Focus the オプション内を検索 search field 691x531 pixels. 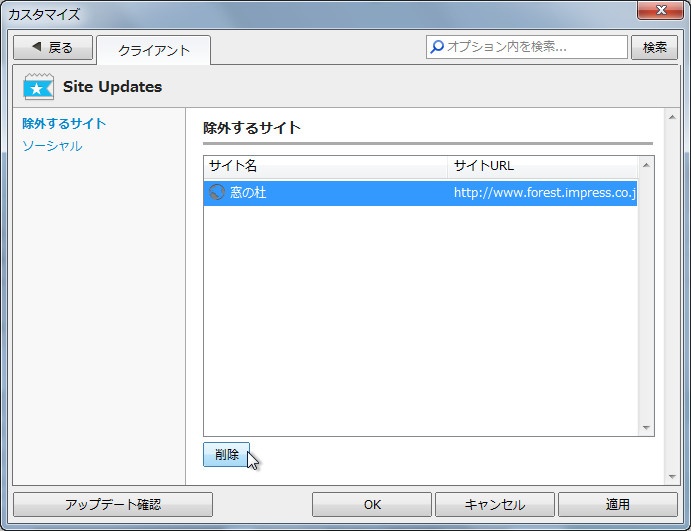[x=527, y=47]
